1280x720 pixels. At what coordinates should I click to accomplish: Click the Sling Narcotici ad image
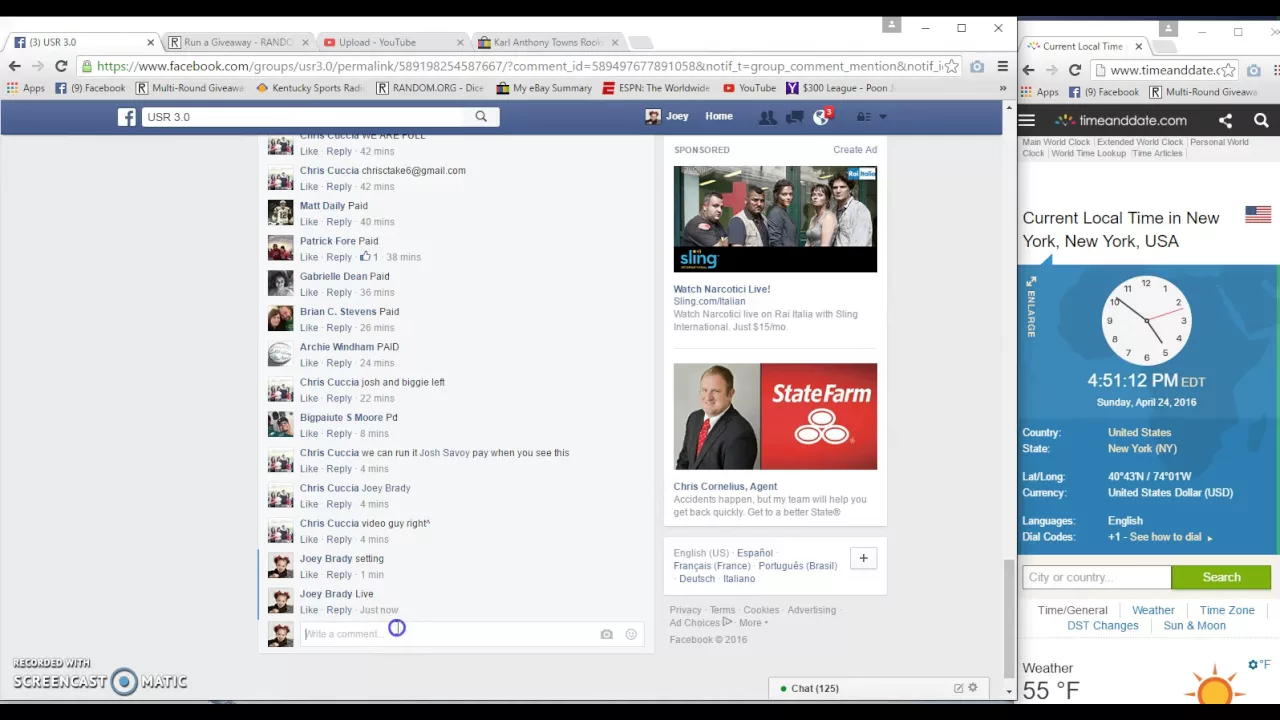click(775, 218)
